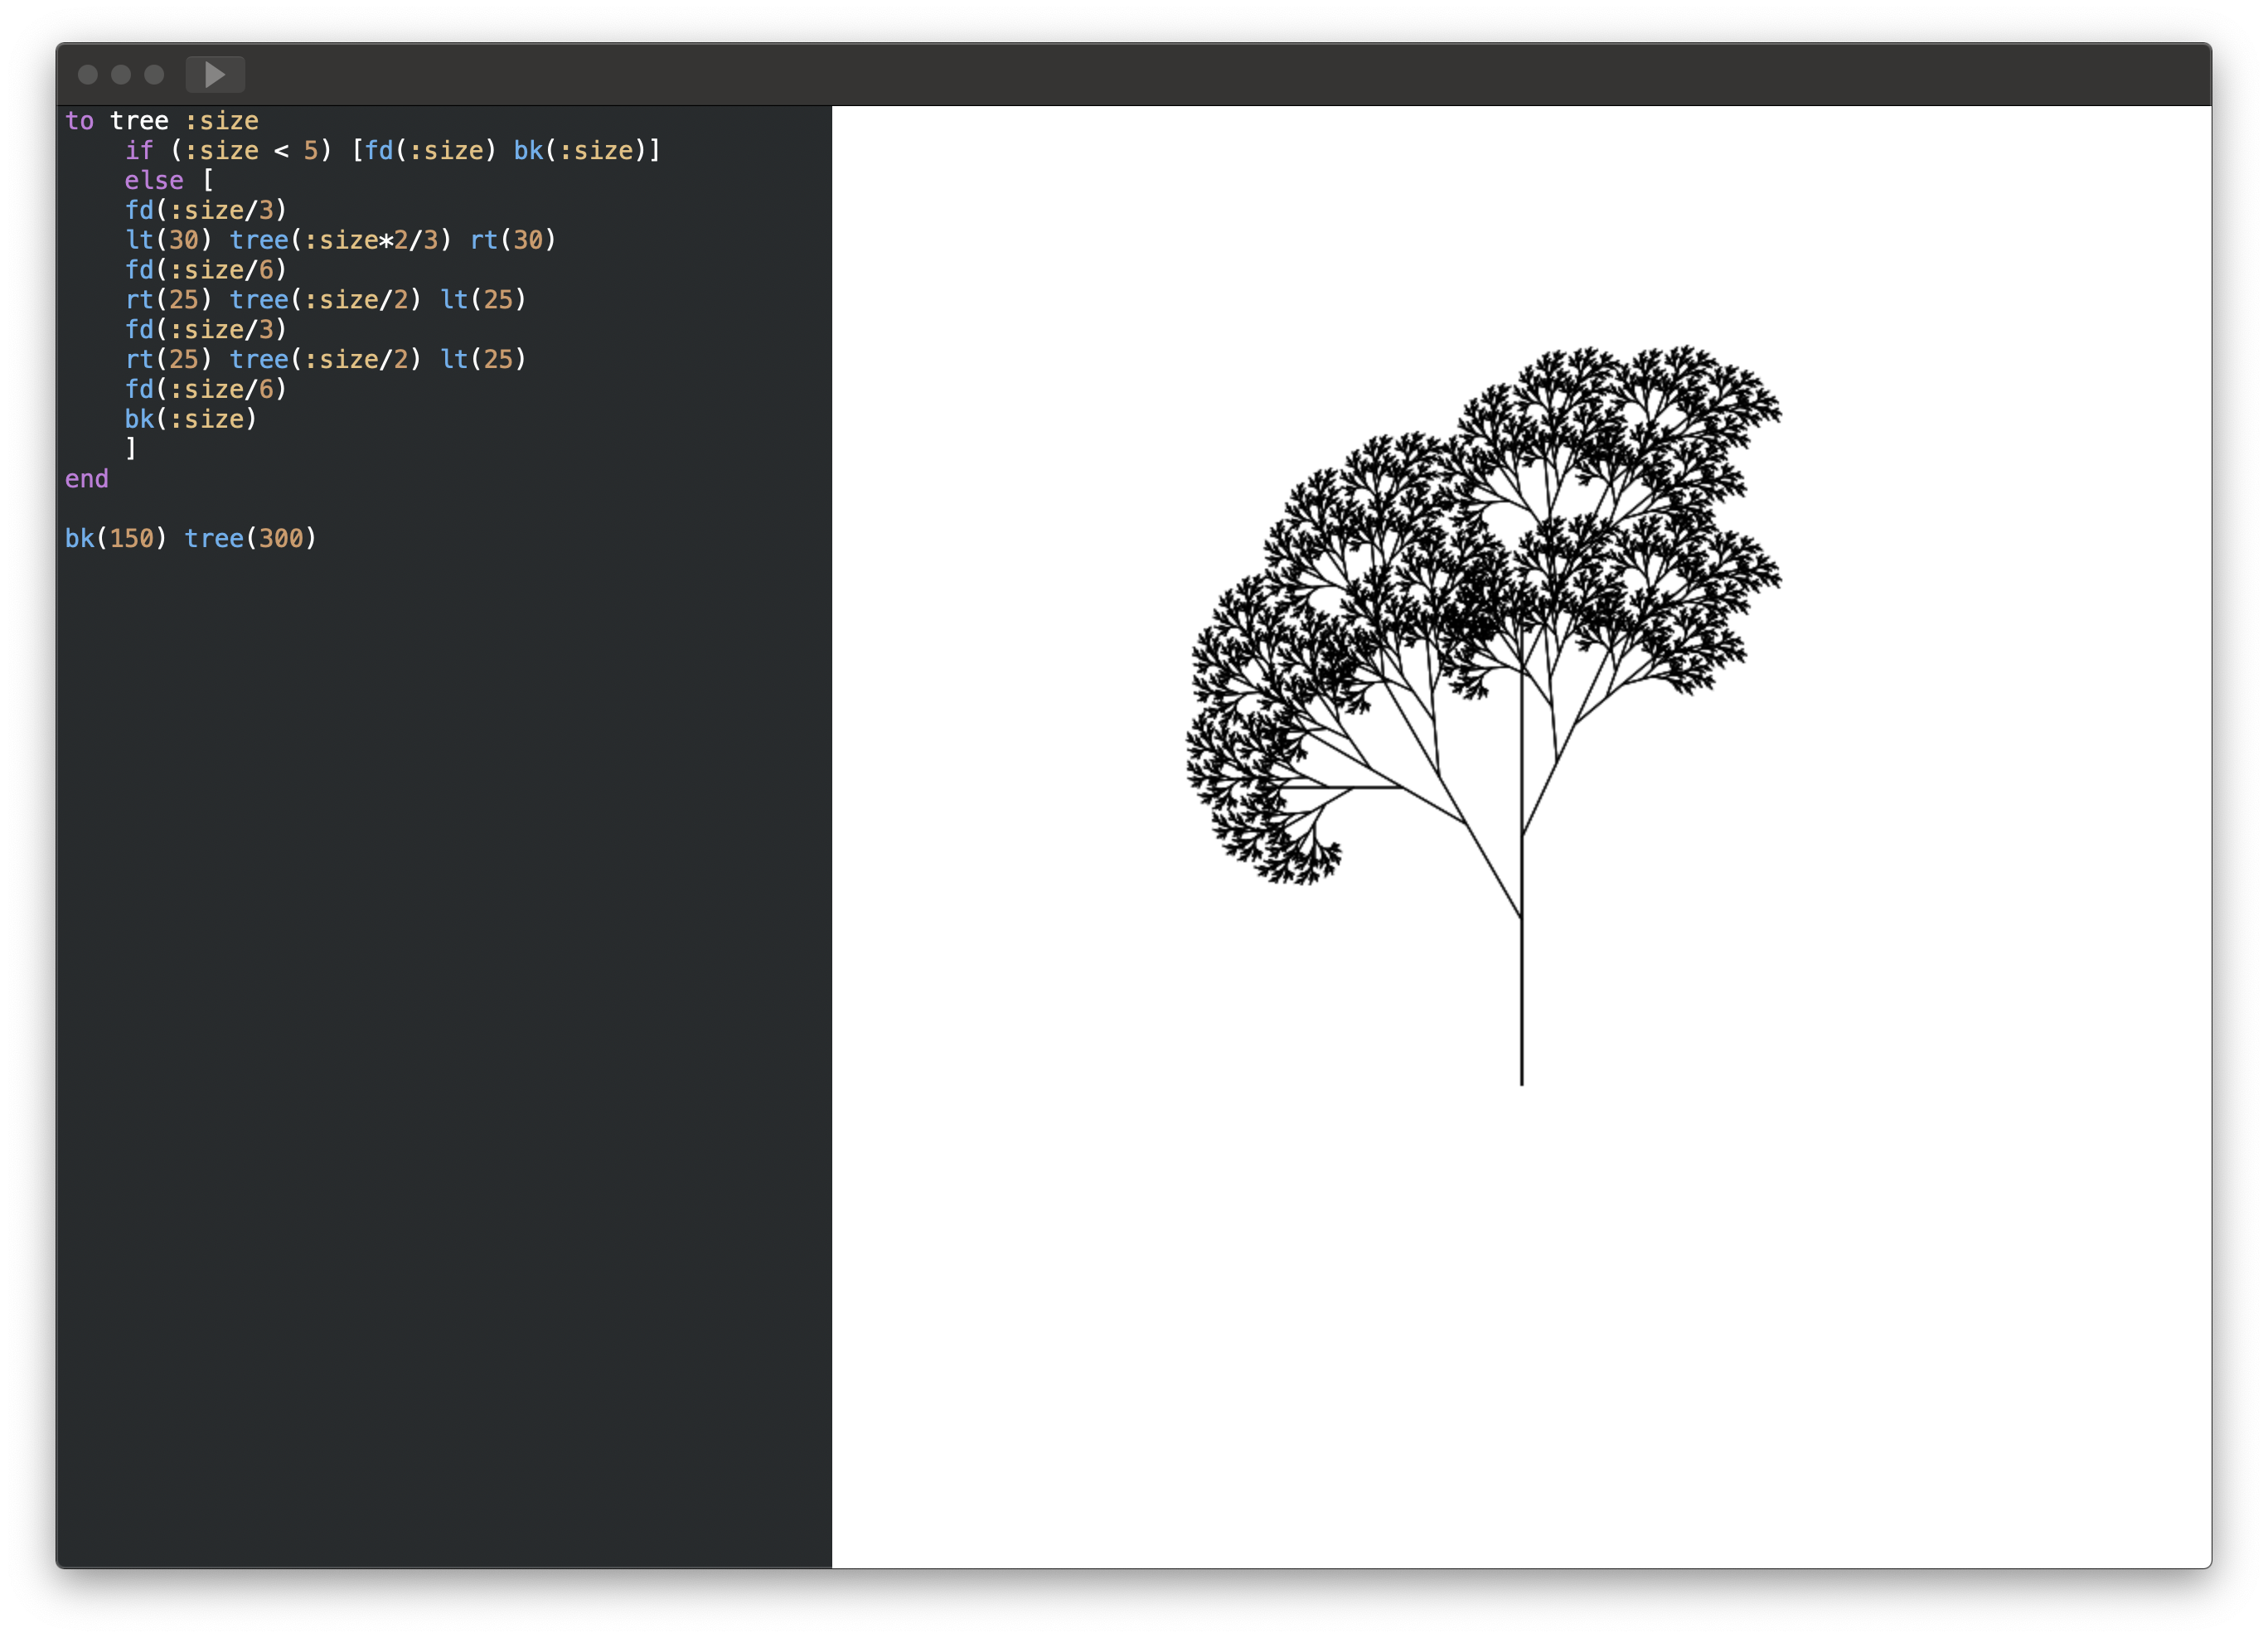2268x1638 pixels.
Task: Click the window title bar empty area
Action: pos(1200,74)
